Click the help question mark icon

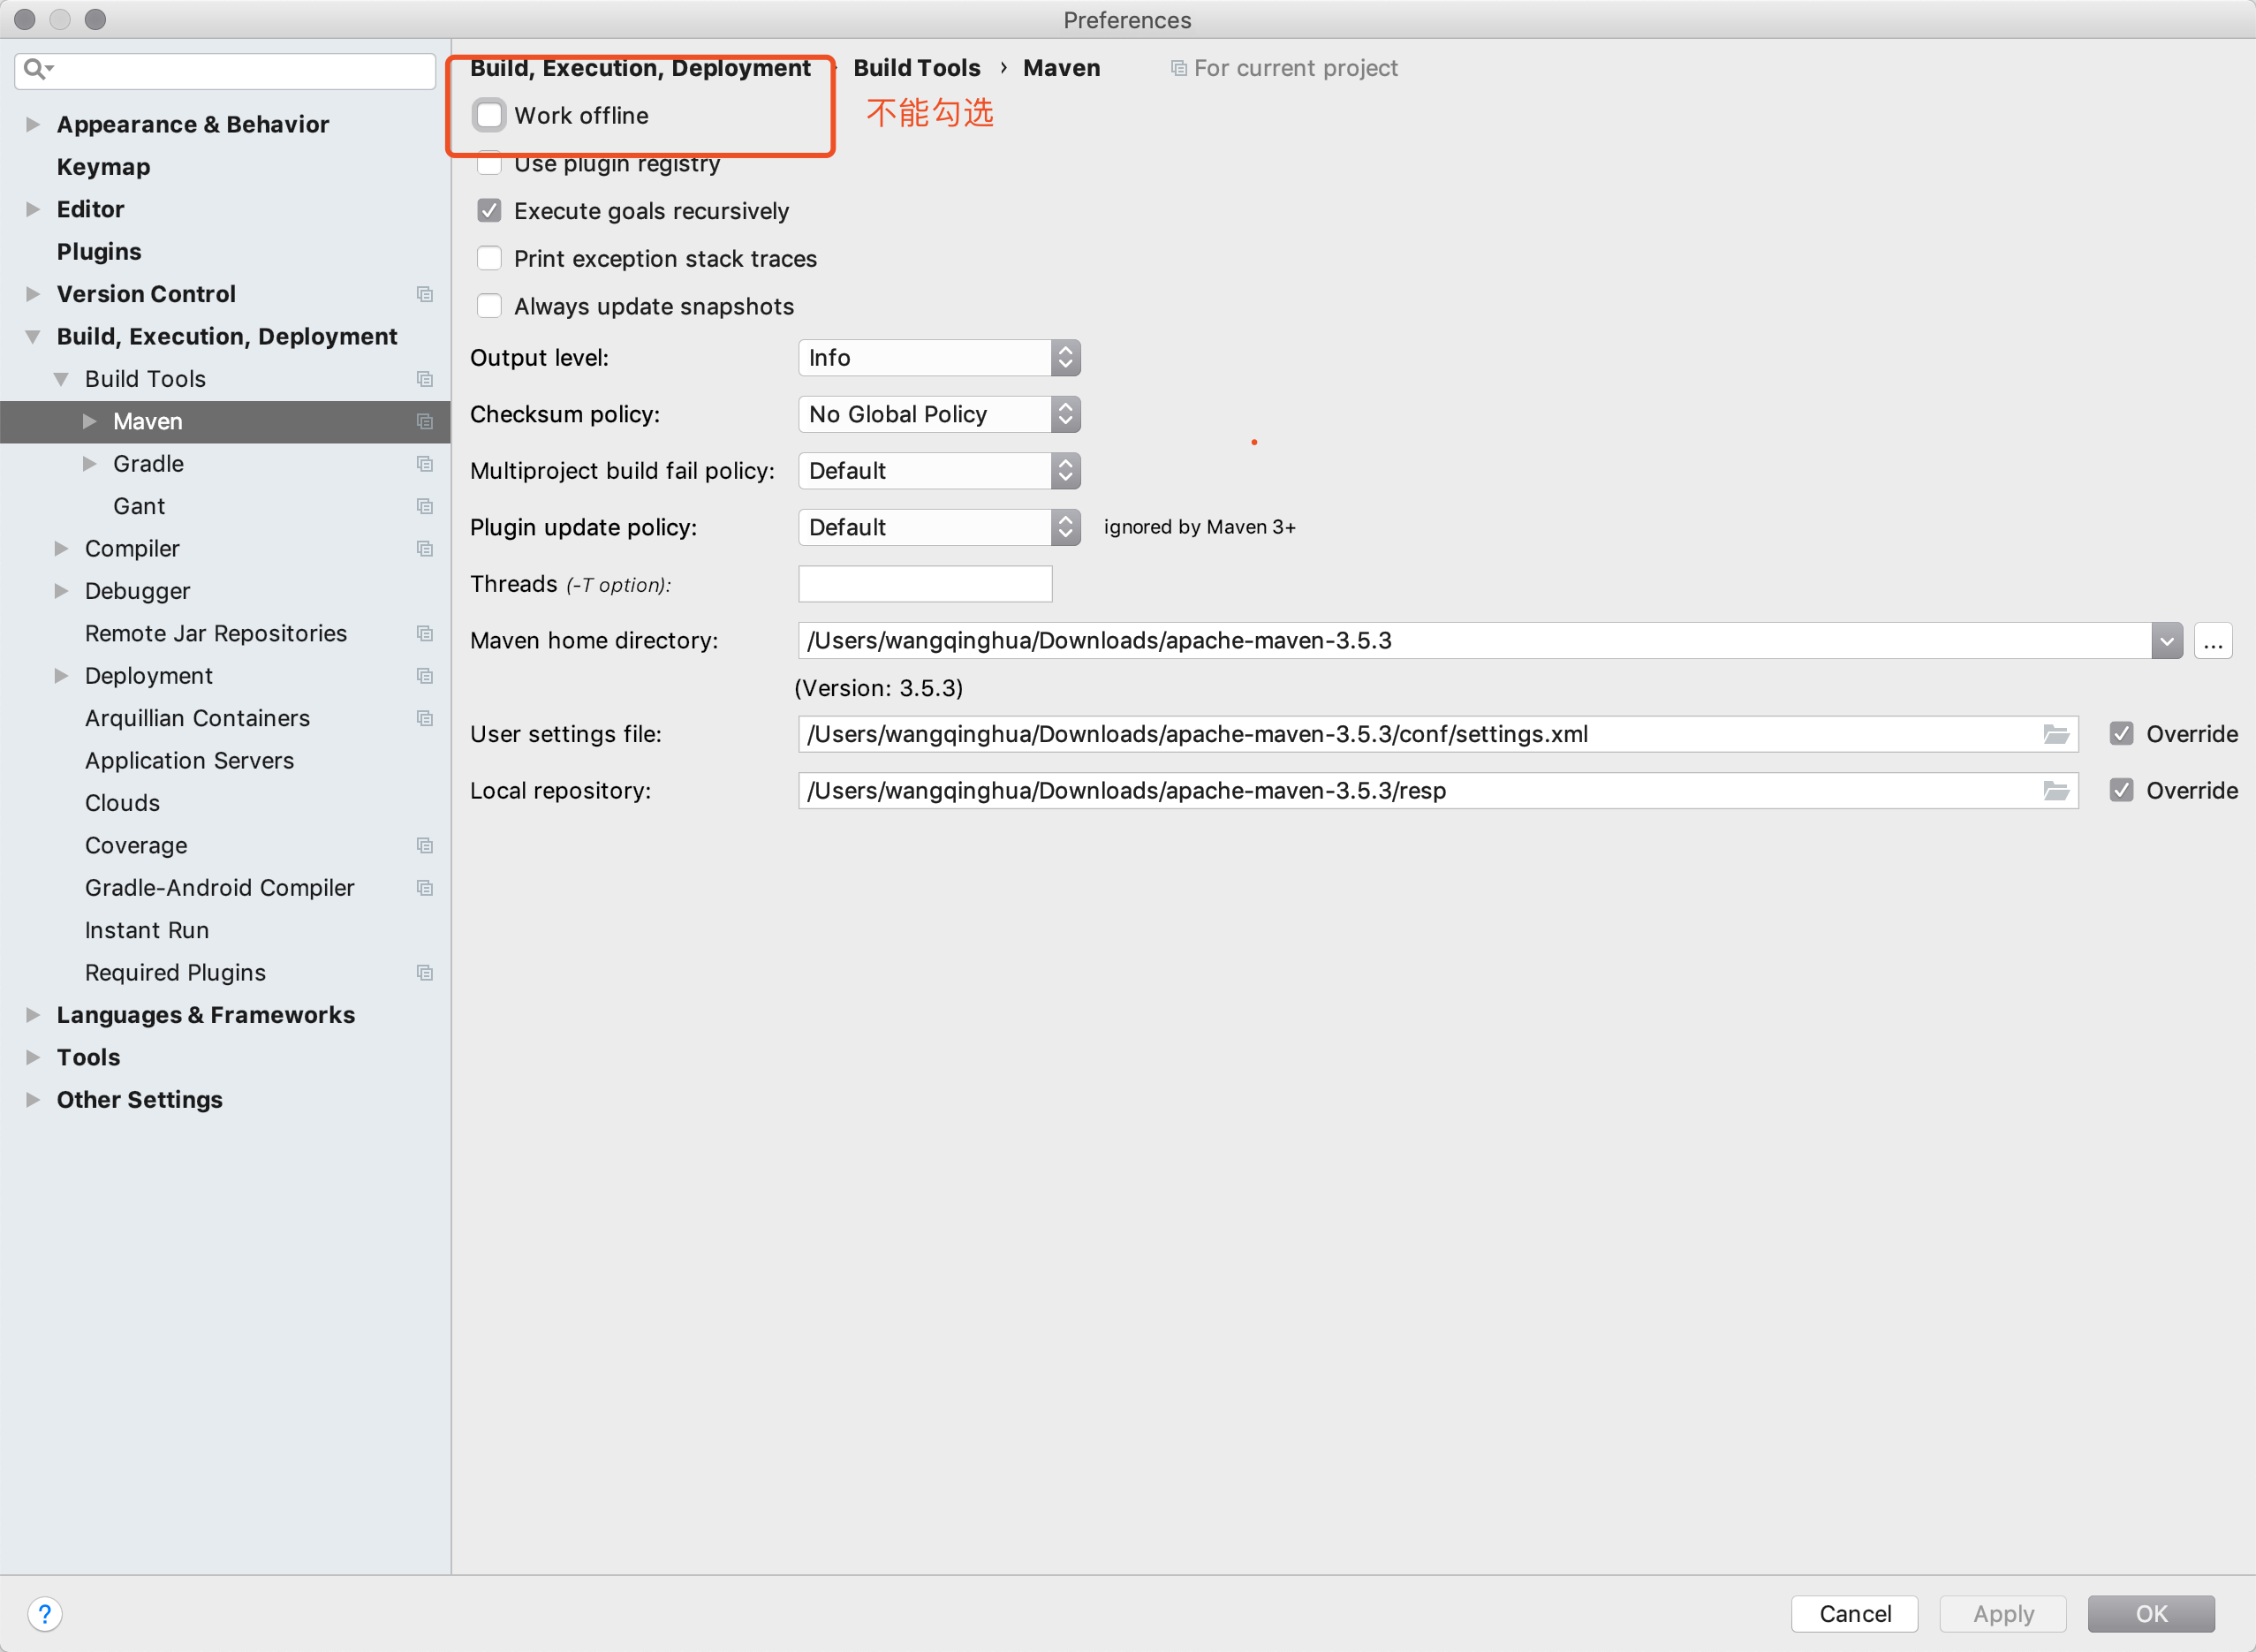(44, 1613)
